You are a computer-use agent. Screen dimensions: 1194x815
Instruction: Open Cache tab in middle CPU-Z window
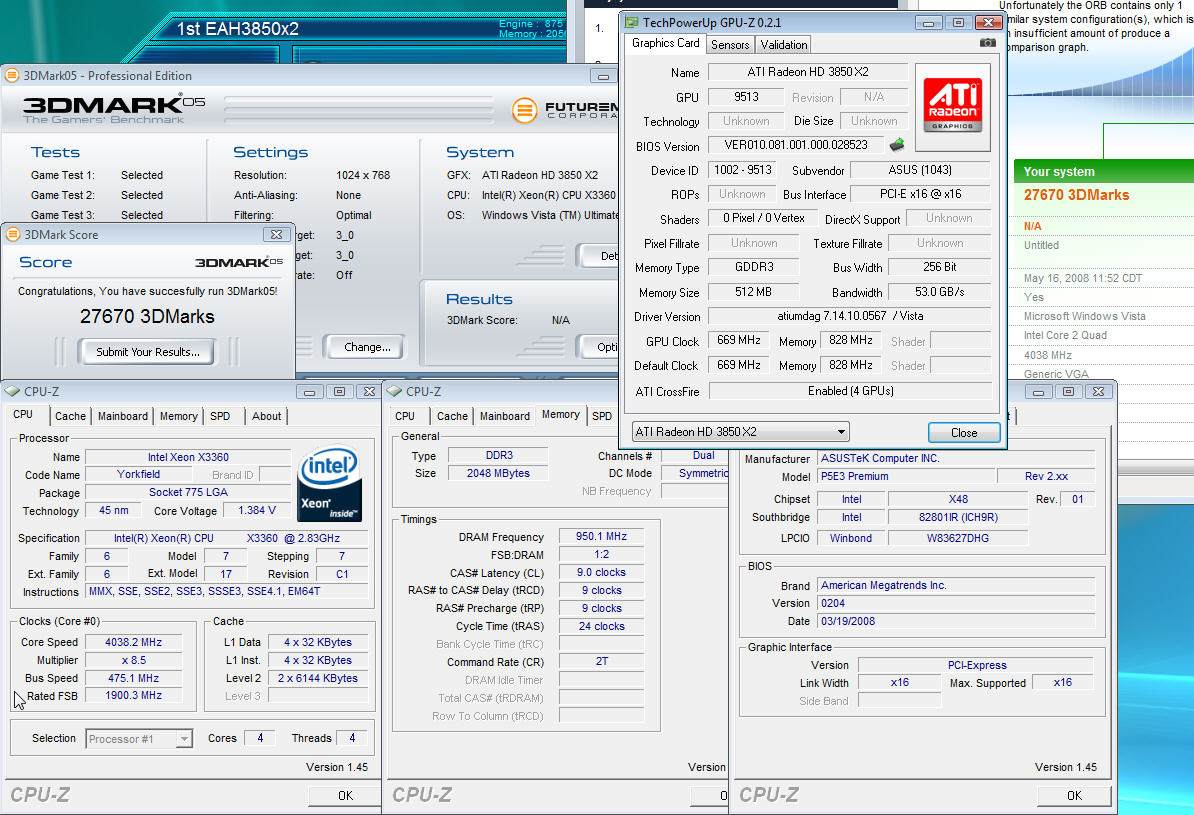(x=452, y=416)
